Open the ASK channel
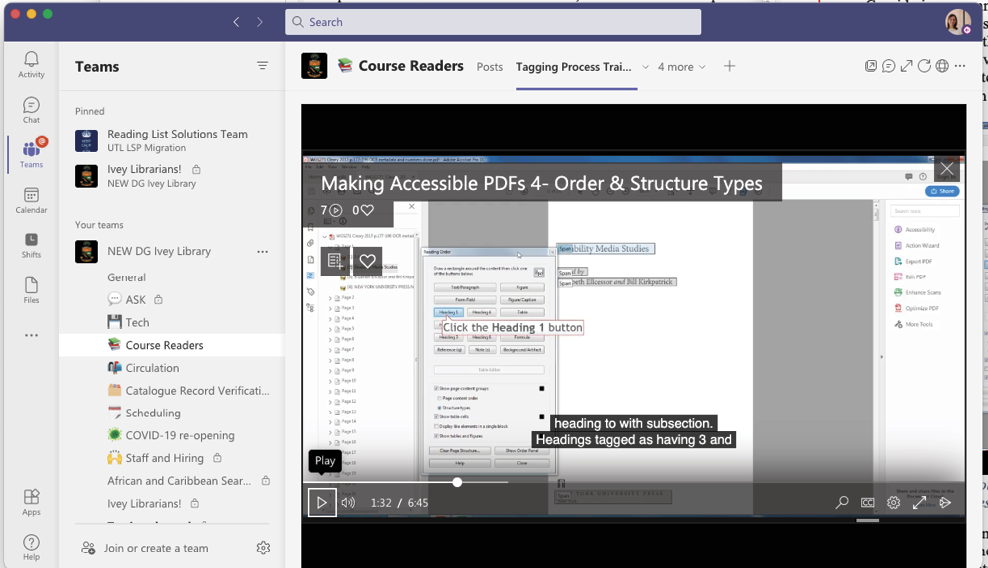 point(135,300)
